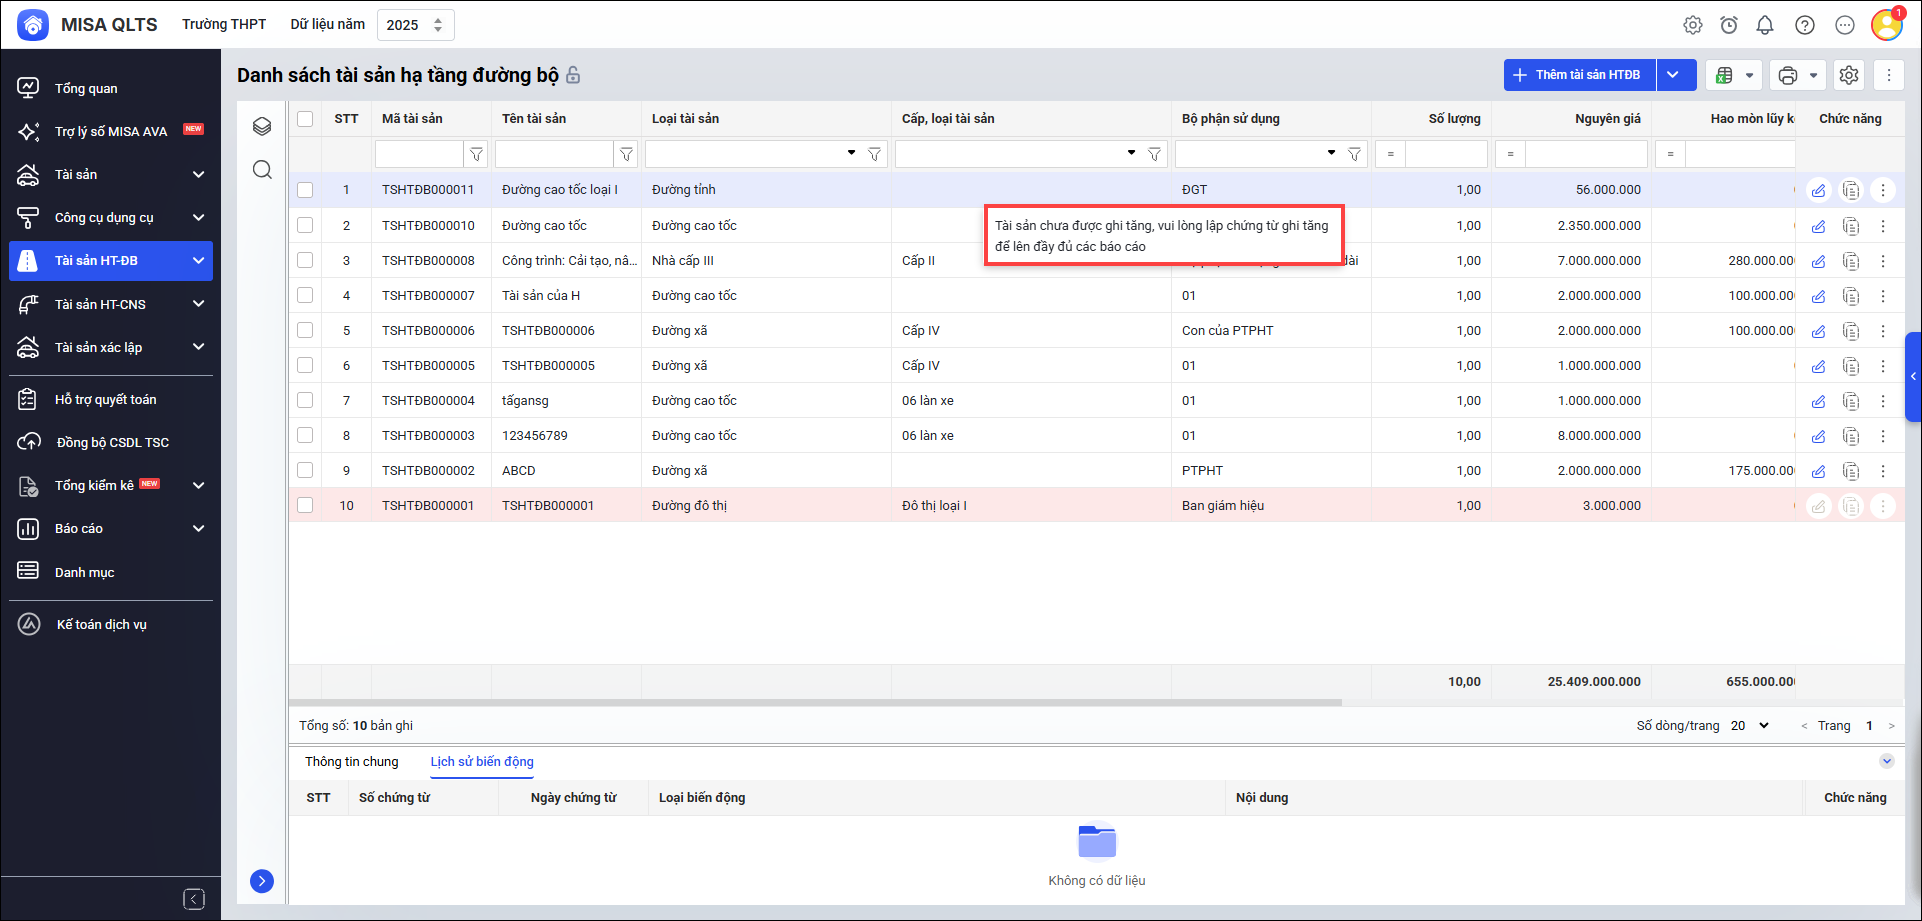The width and height of the screenshot is (1922, 921).
Task: Switch to Thông tin chung tab
Action: (x=351, y=762)
